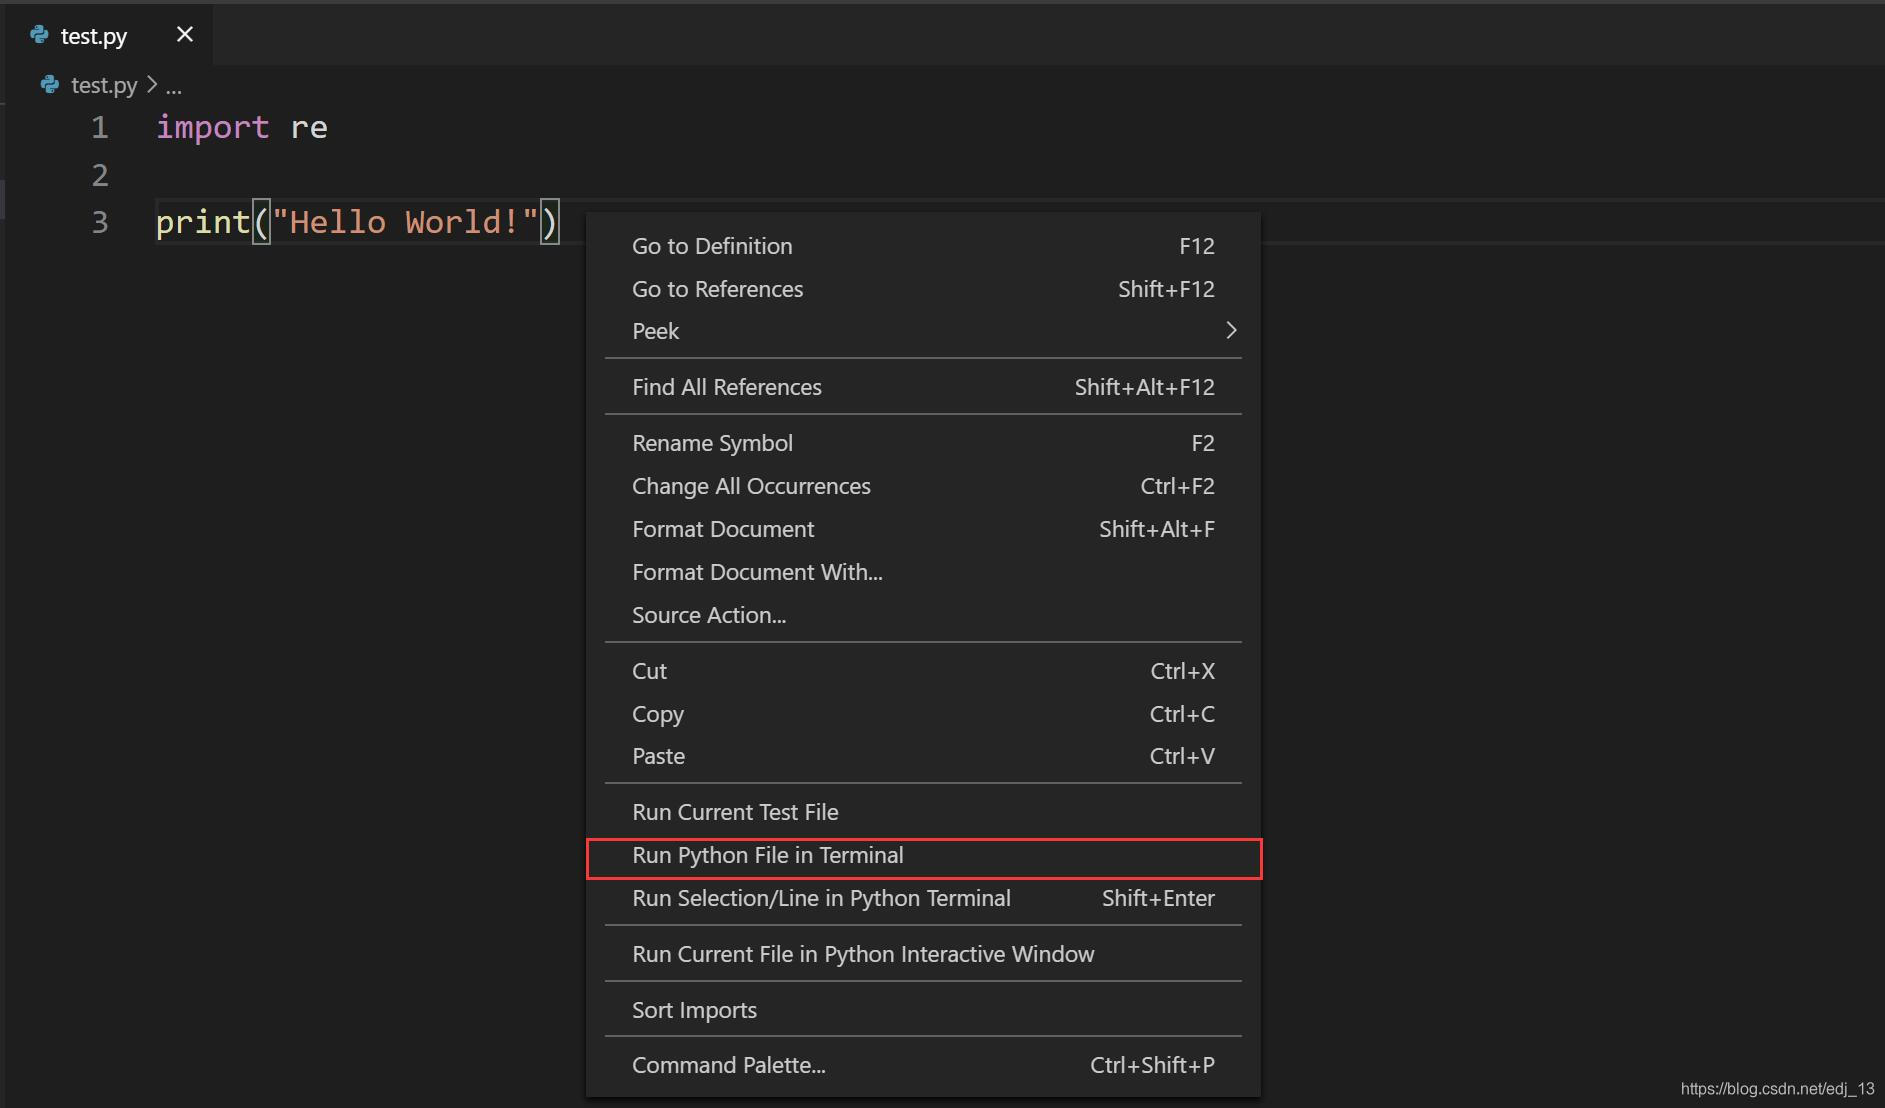
Task: Open Source Action options
Action: [709, 614]
